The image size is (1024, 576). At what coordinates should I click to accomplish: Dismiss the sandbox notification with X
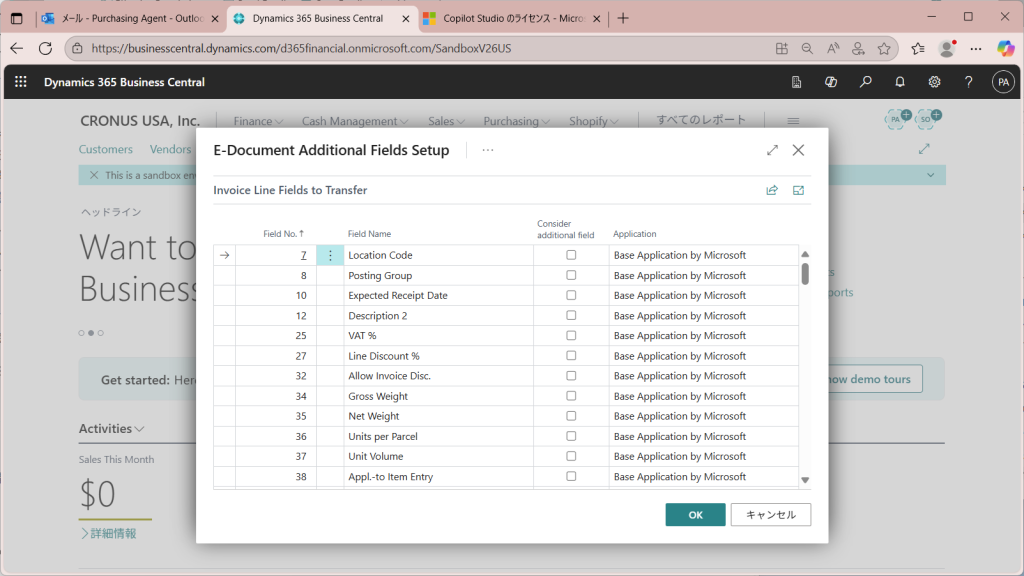tap(94, 175)
